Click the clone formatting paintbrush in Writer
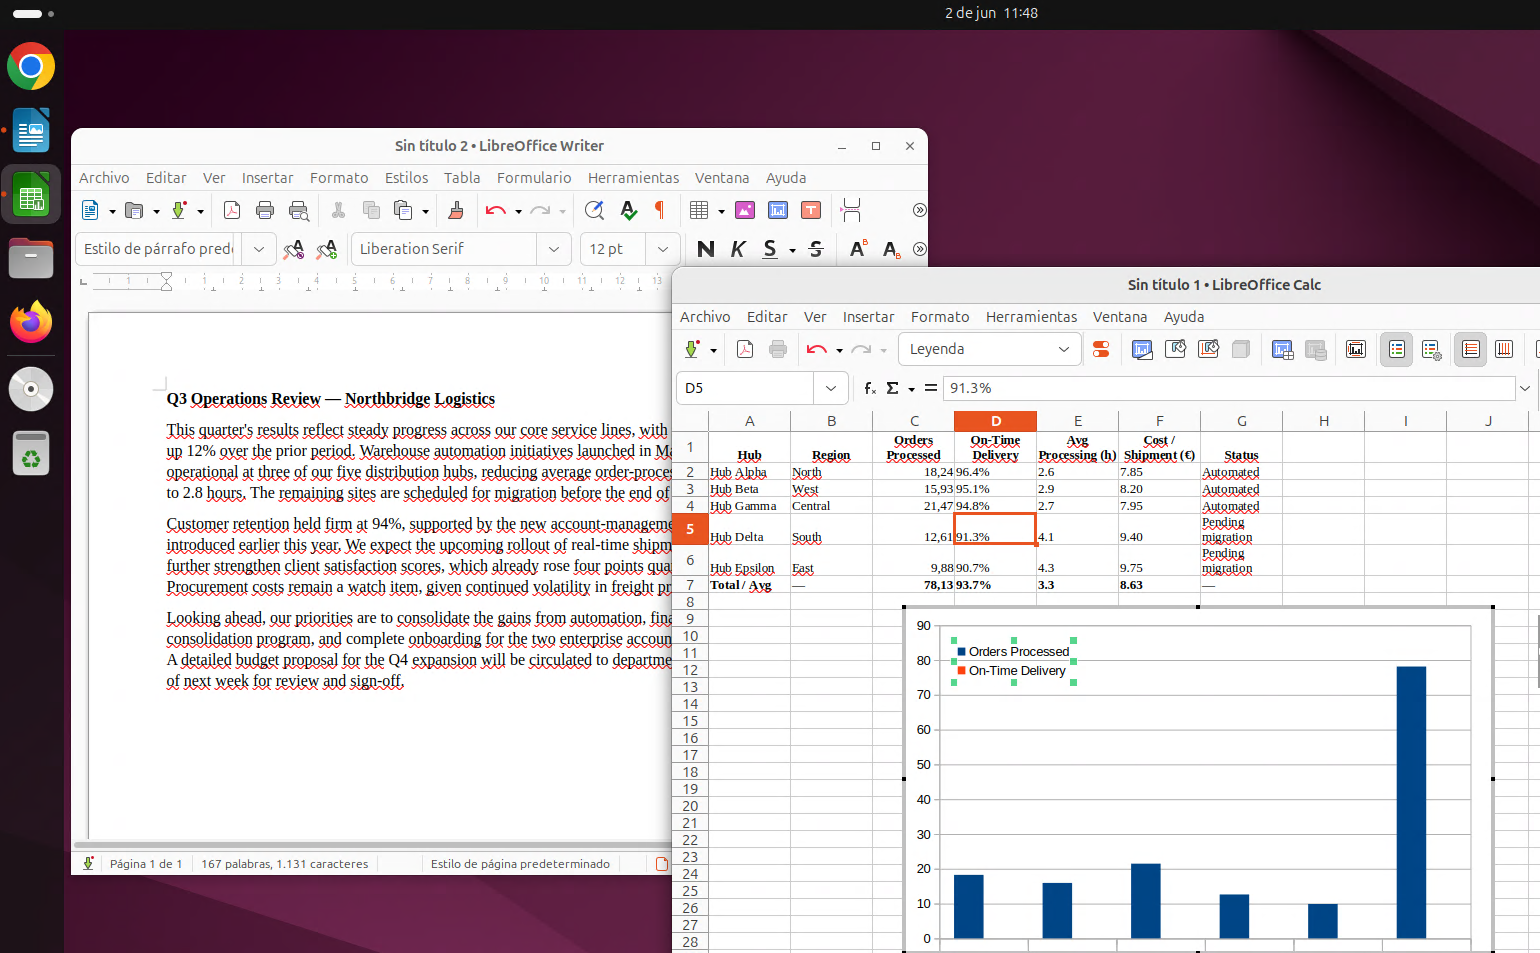This screenshot has width=1540, height=953. point(456,210)
